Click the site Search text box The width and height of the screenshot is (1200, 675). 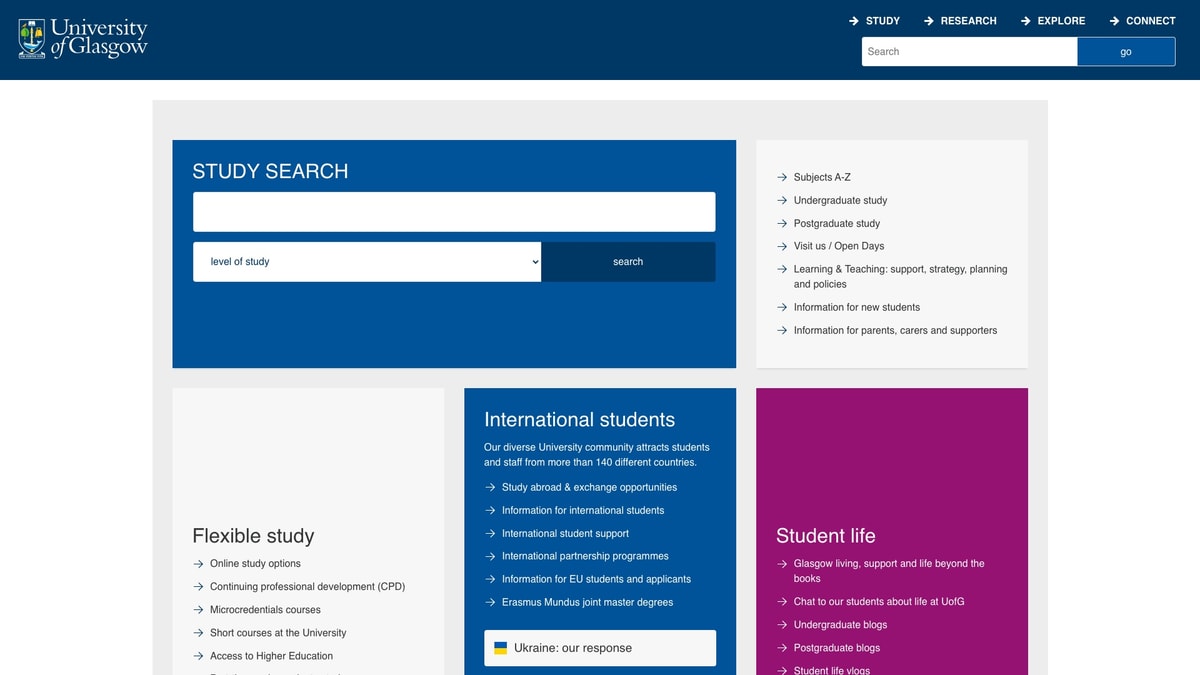(968, 51)
